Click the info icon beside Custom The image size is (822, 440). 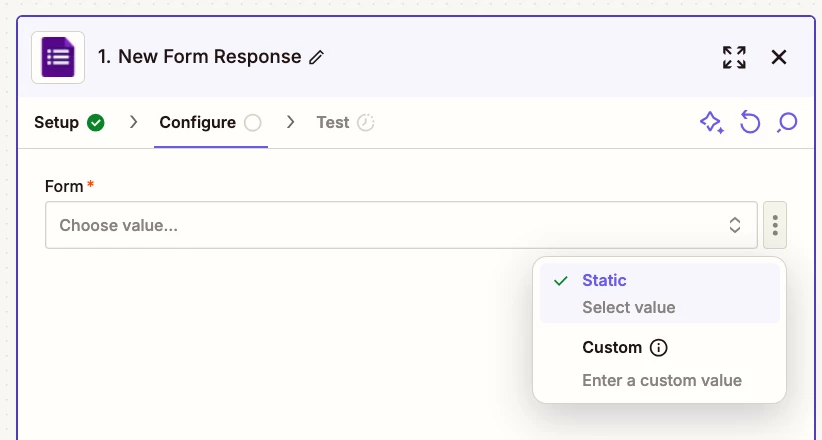(658, 347)
